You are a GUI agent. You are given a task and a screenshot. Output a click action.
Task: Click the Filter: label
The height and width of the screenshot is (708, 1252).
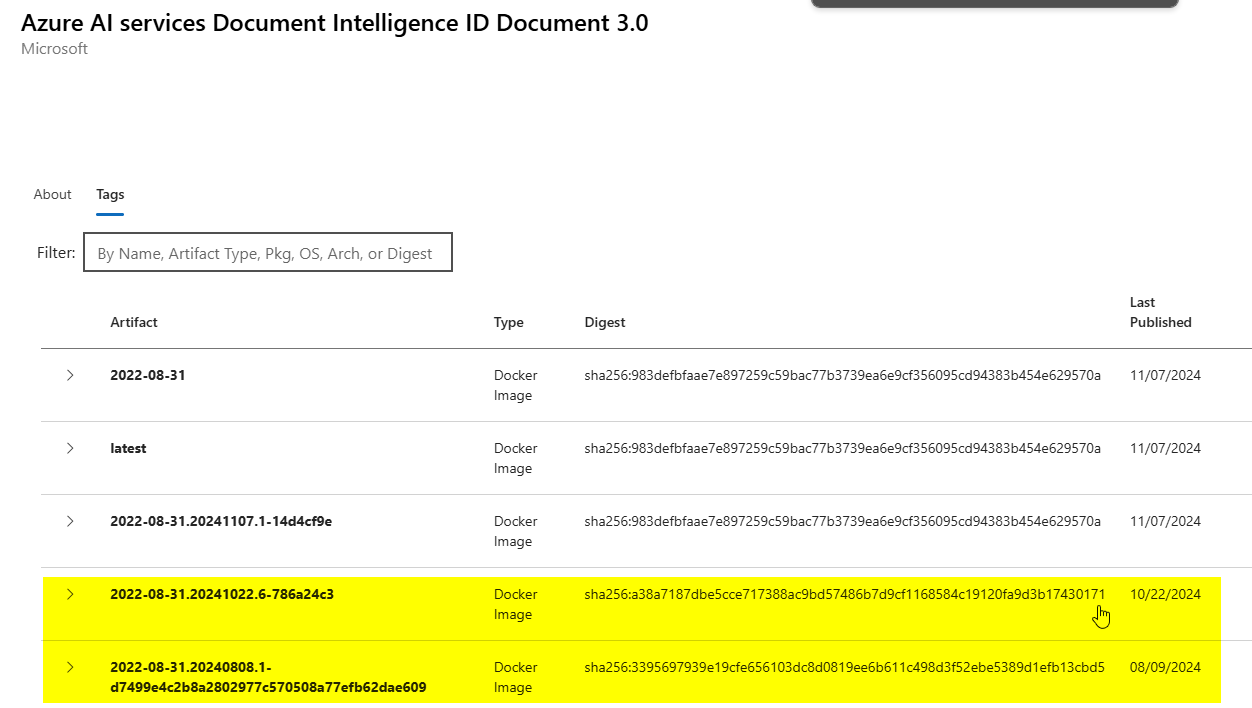56,252
